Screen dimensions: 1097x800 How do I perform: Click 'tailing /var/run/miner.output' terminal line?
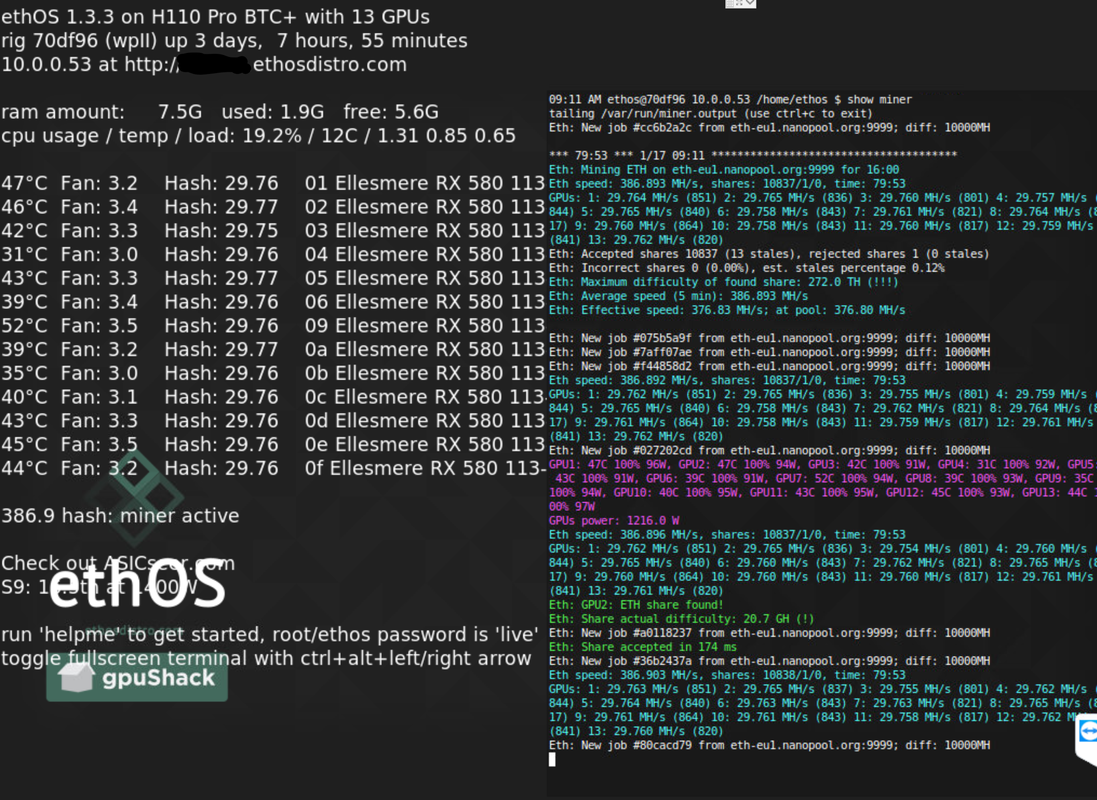tap(711, 114)
